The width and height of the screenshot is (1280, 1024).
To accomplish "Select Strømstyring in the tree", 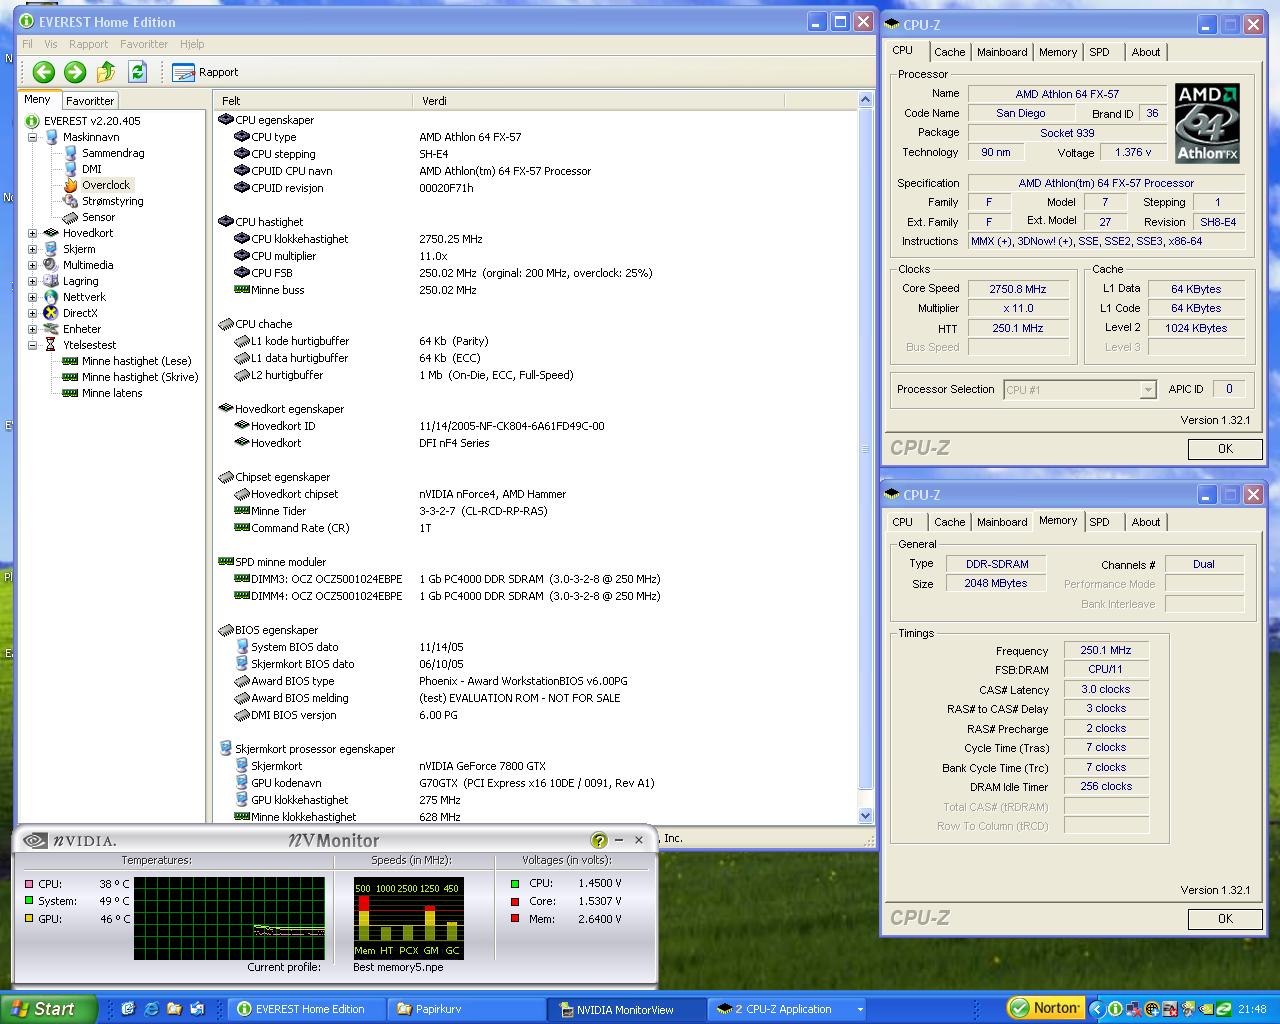I will (113, 201).
